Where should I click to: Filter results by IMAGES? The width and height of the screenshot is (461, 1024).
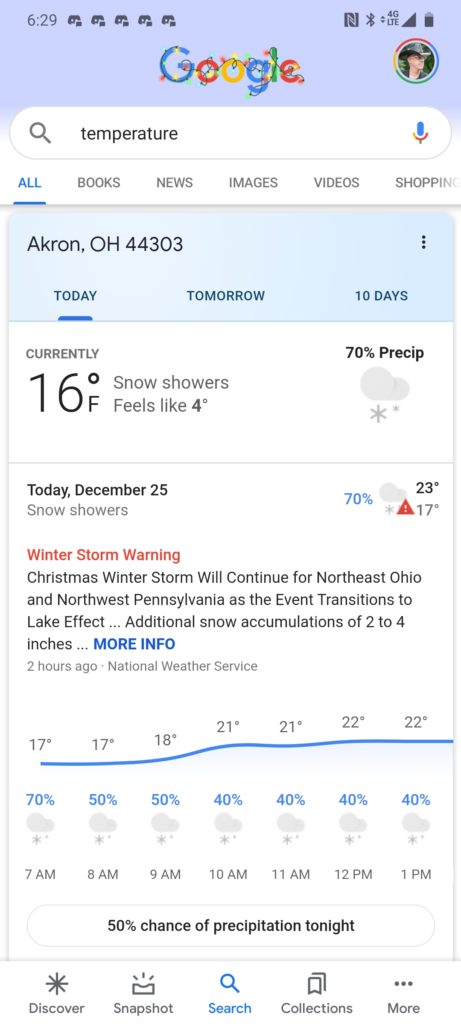[253, 183]
